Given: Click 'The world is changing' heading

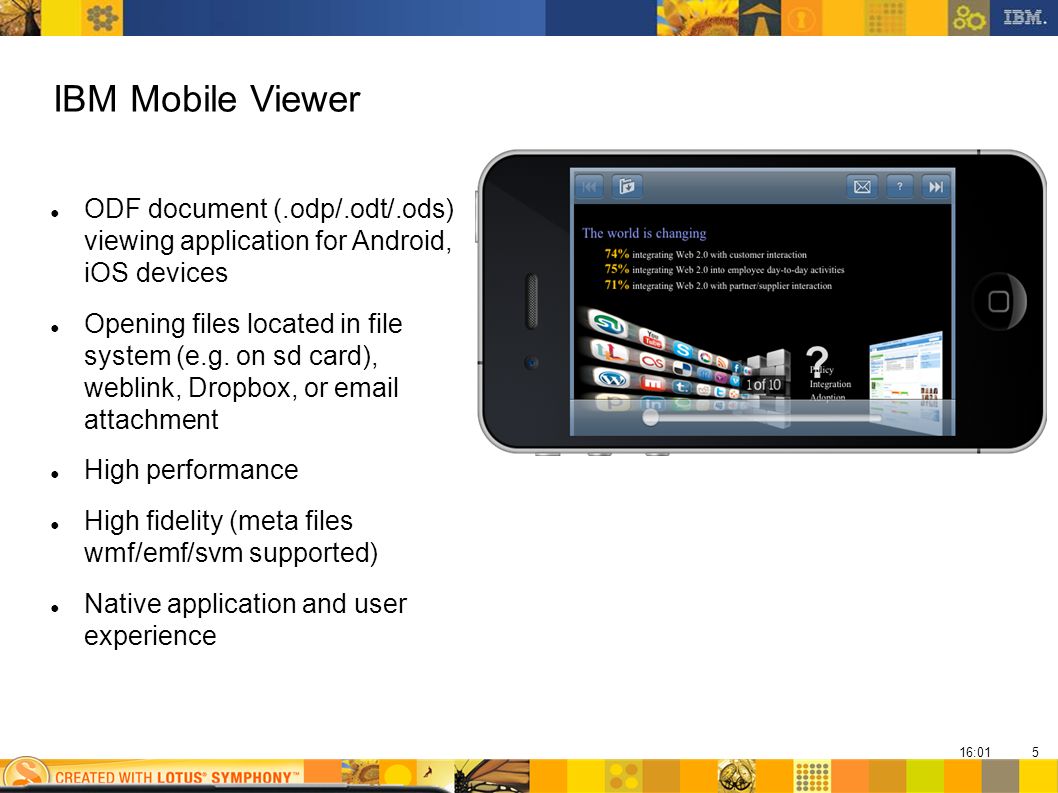Looking at the screenshot, I should [644, 234].
